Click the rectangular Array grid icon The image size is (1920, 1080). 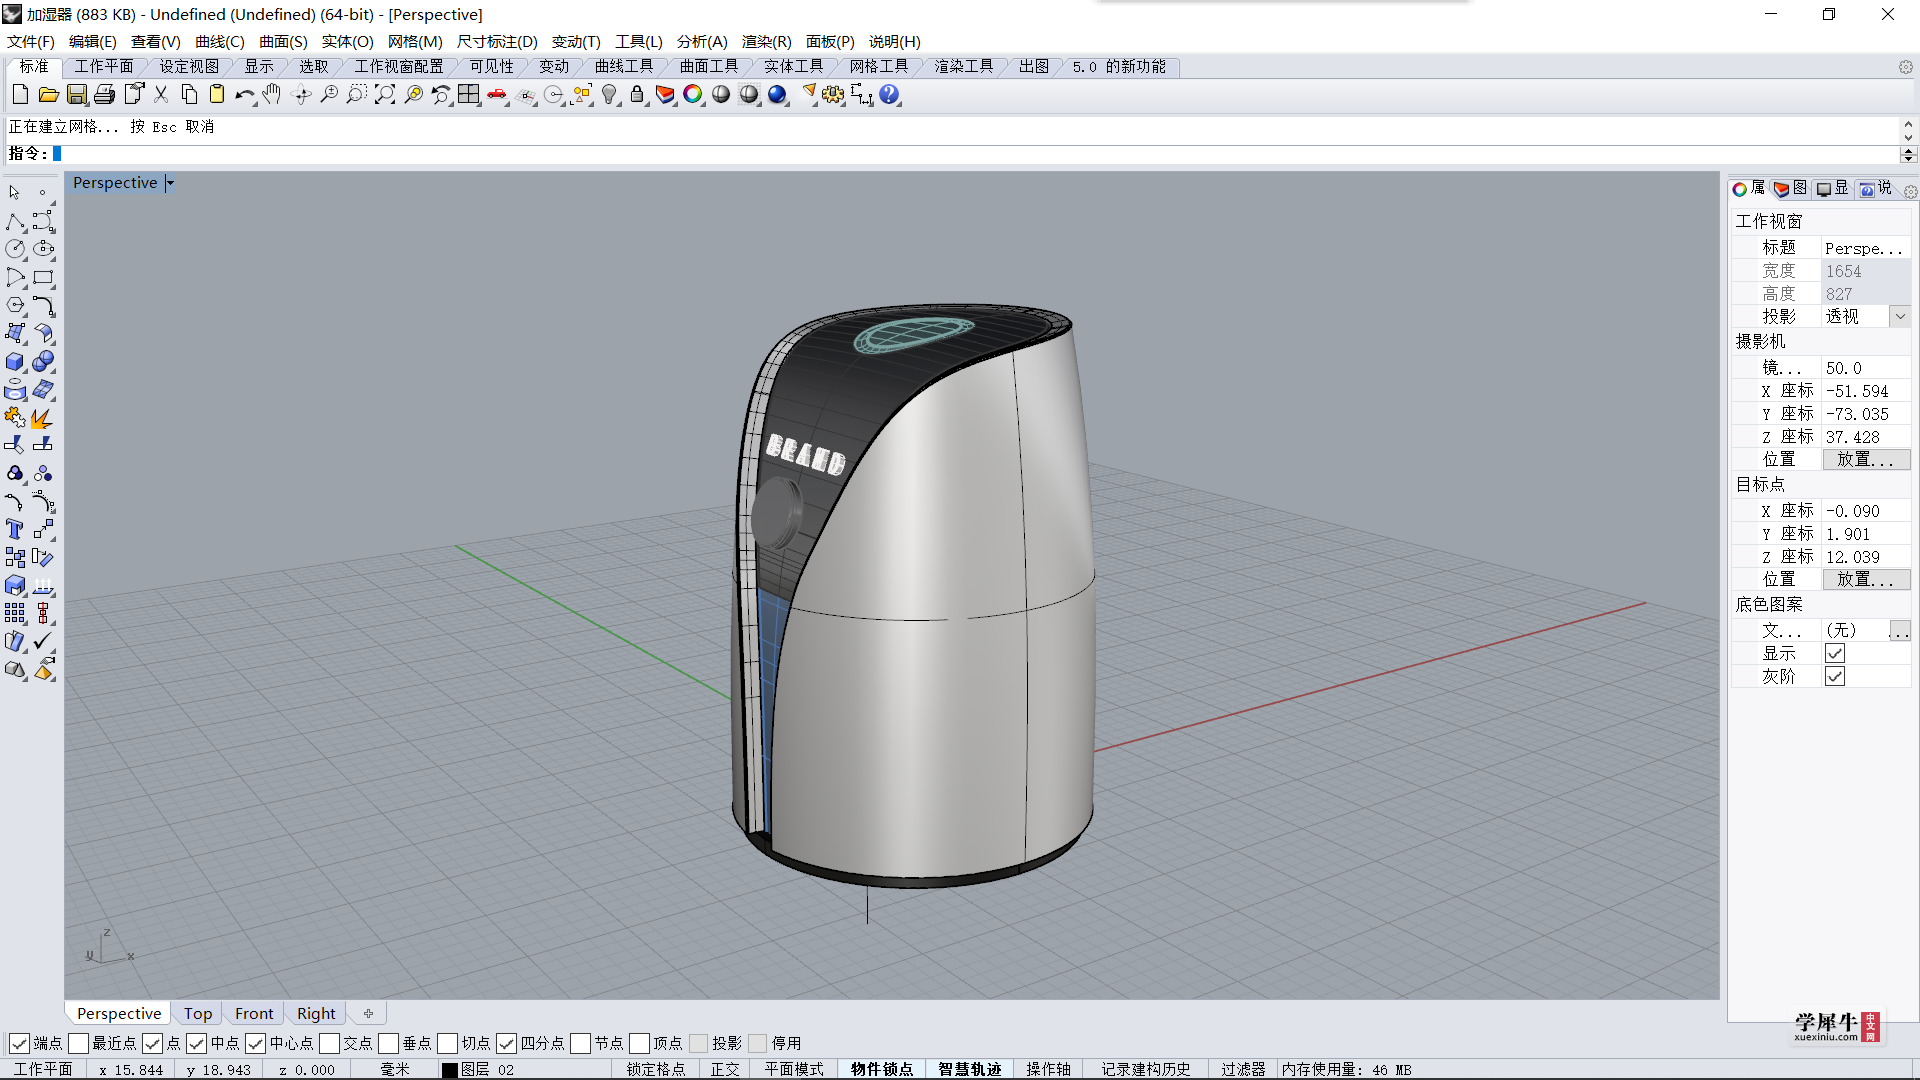[x=15, y=613]
